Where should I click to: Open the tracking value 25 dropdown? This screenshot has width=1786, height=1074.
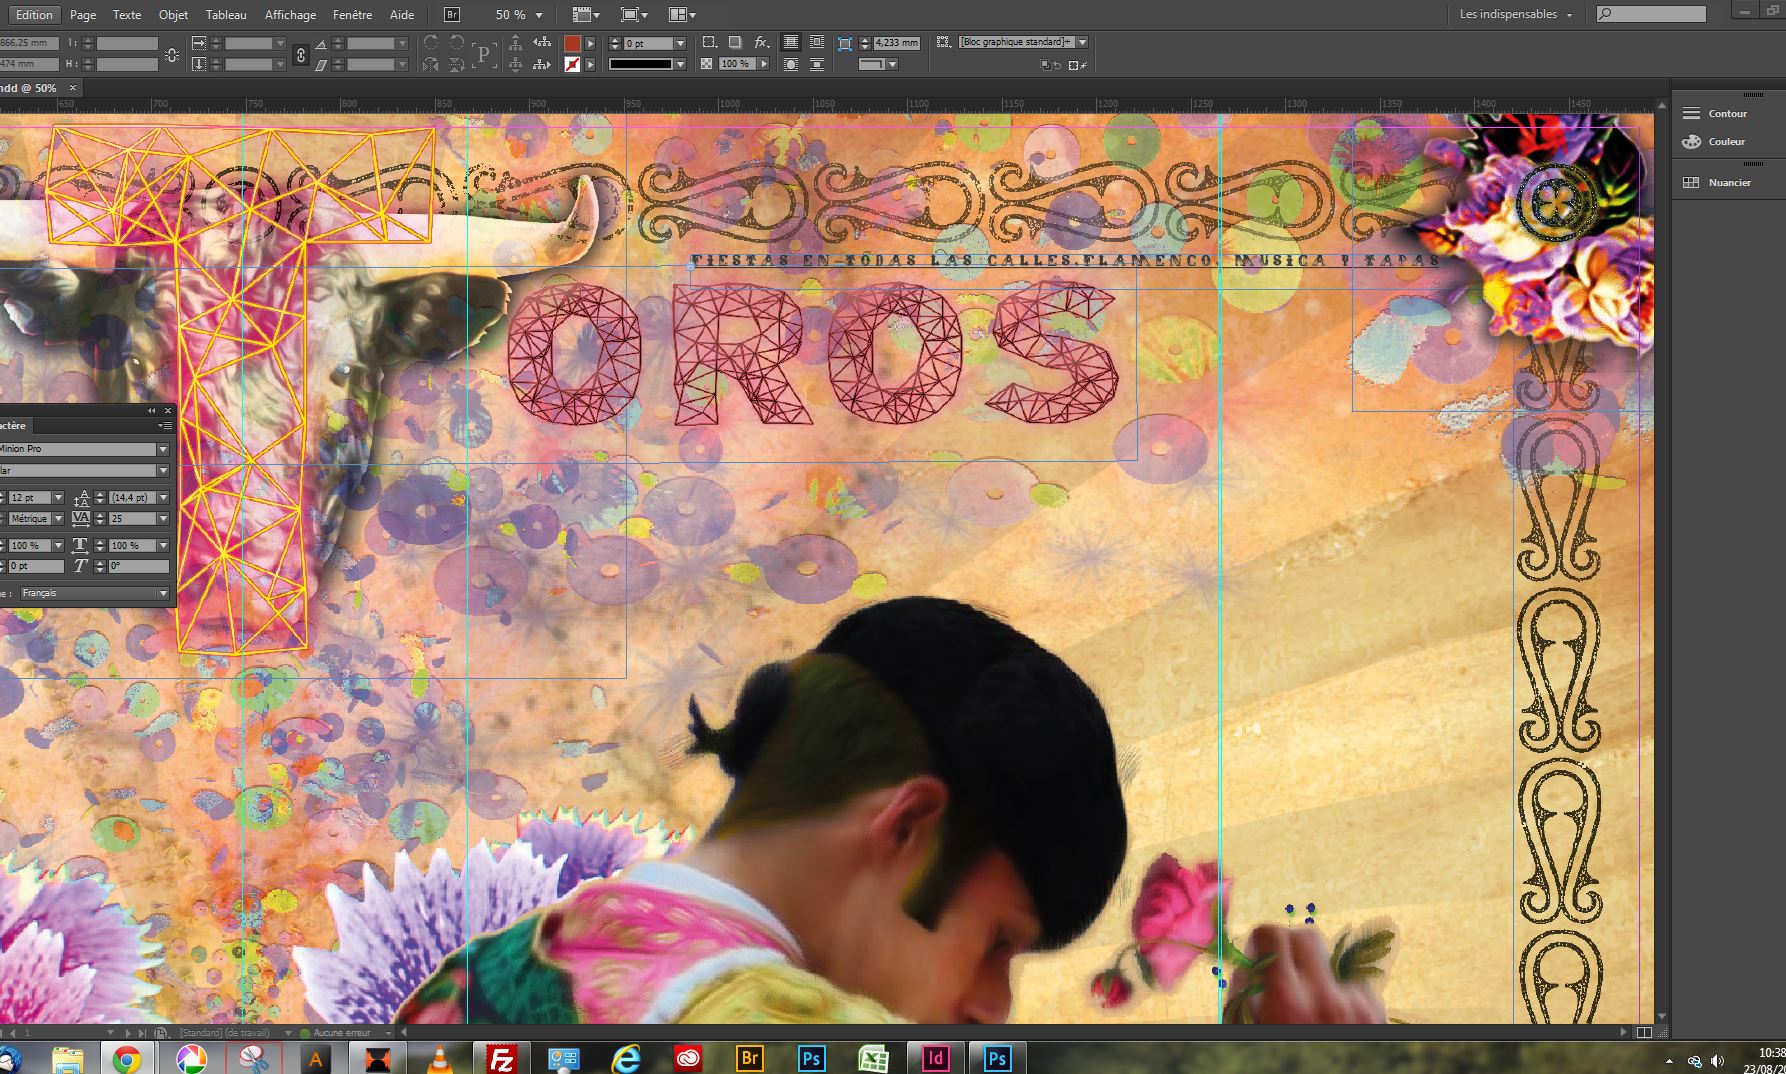[163, 518]
